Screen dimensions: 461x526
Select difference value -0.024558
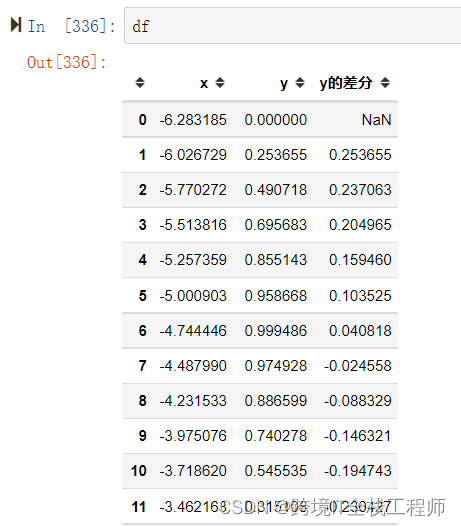point(358,366)
